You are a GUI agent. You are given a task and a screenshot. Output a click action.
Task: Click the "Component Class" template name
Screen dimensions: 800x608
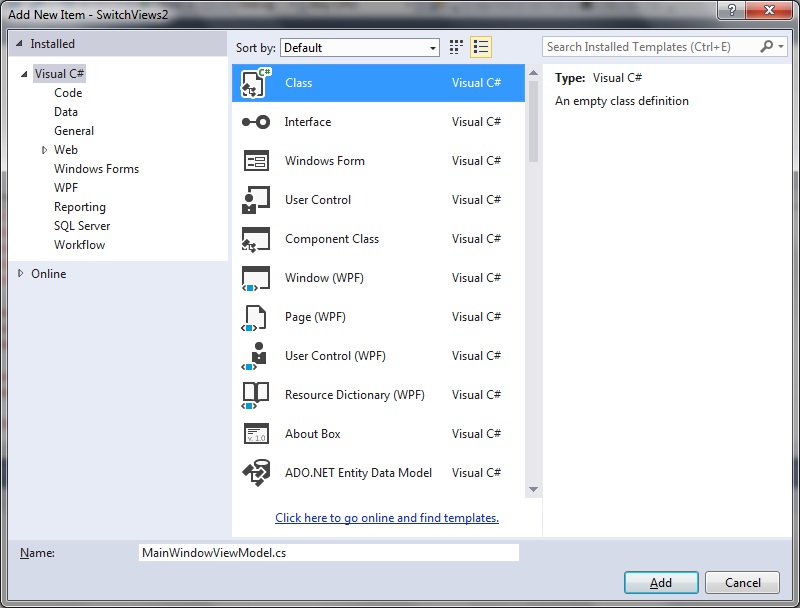click(332, 239)
